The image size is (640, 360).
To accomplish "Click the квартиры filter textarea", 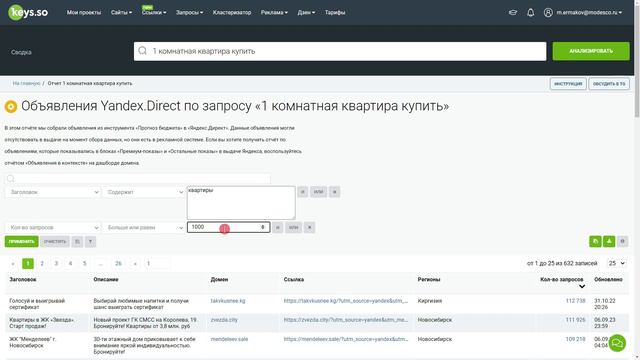I will (x=241, y=202).
